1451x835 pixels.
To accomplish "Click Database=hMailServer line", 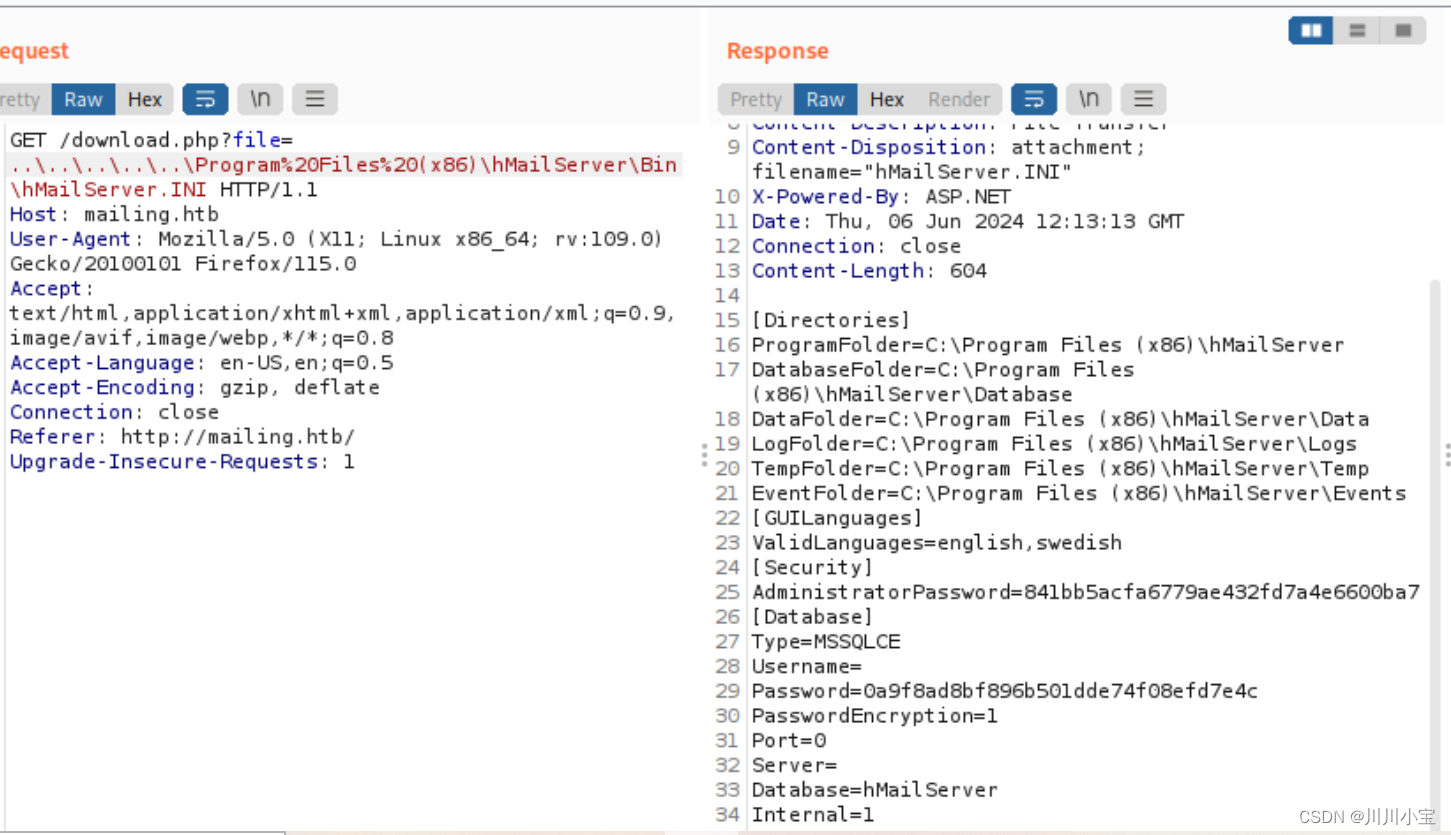I will point(875,790).
